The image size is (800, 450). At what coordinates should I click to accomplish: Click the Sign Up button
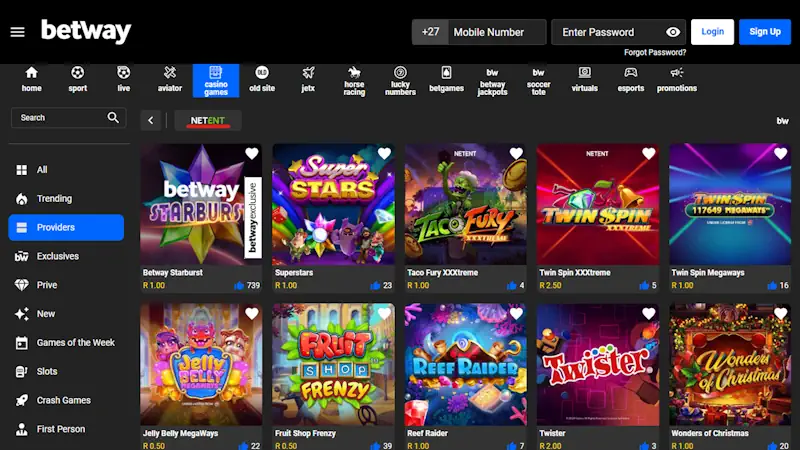click(x=765, y=32)
